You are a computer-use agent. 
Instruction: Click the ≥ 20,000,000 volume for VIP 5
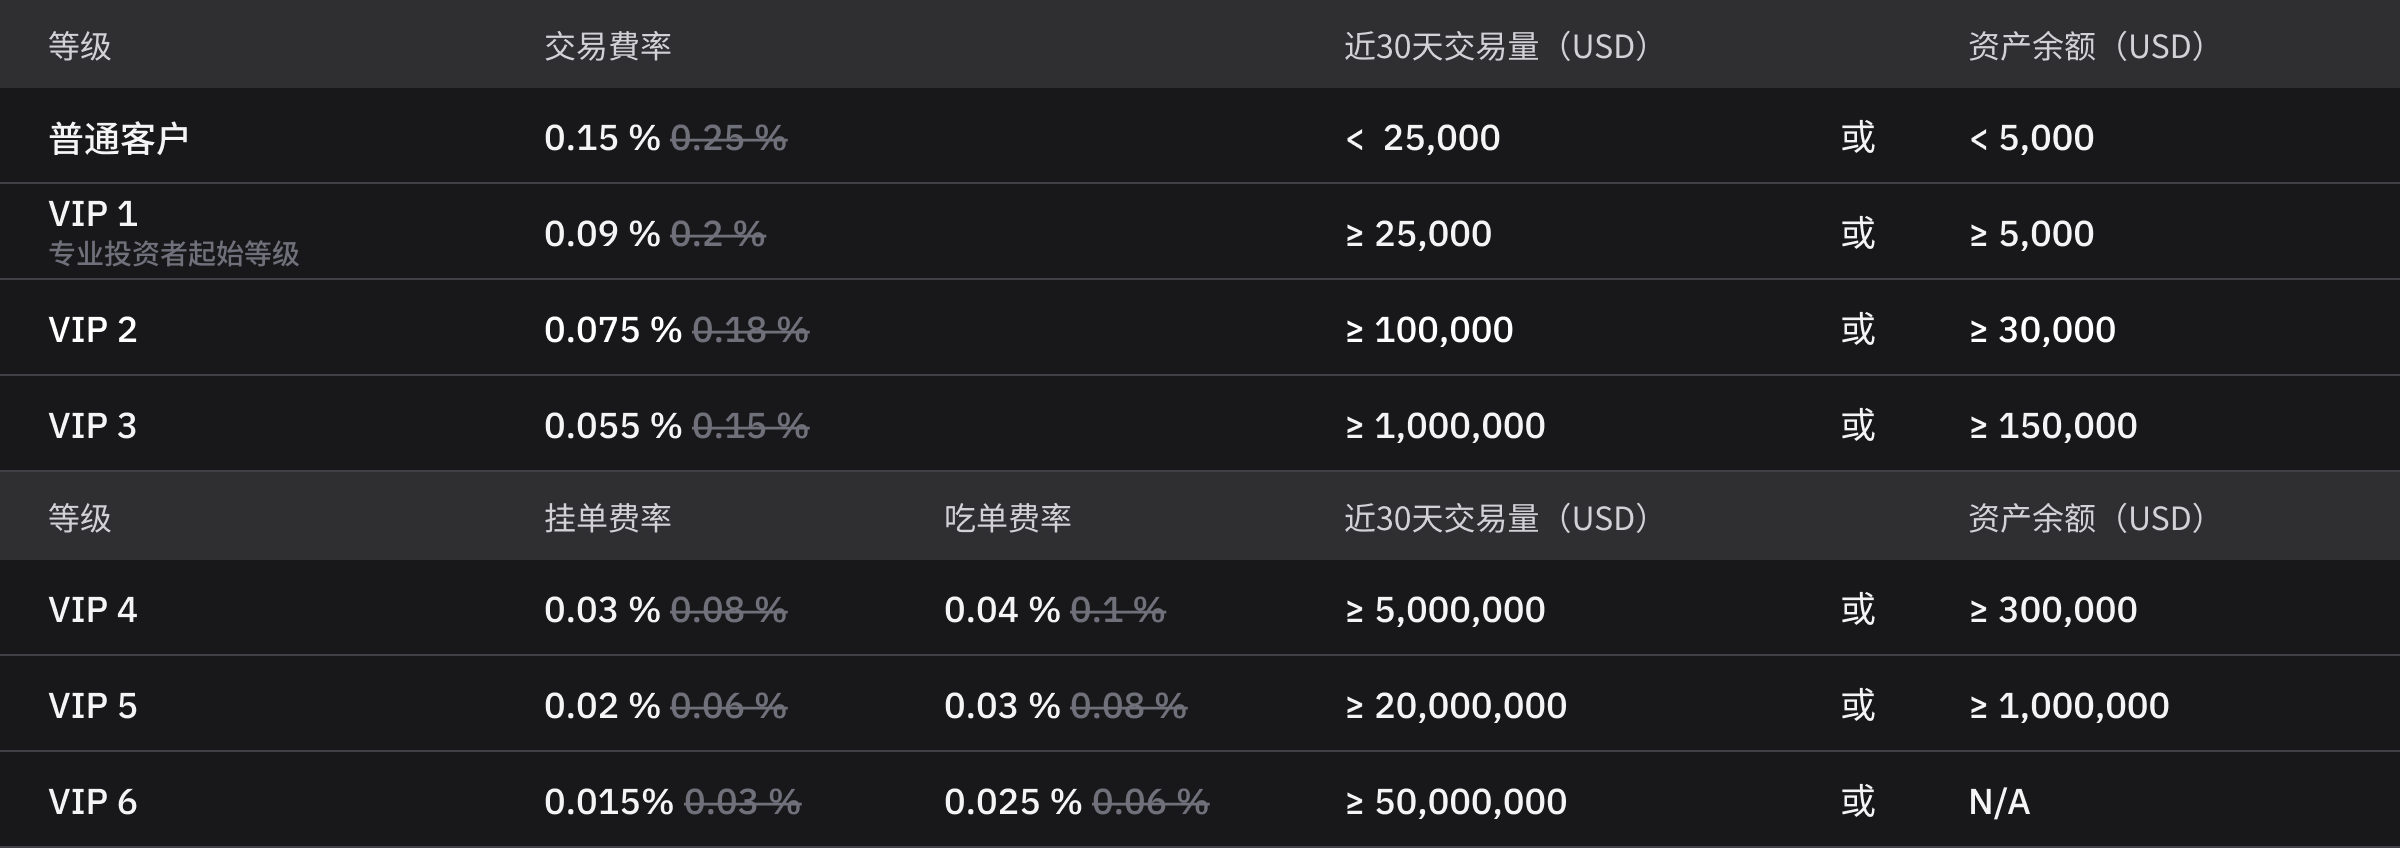point(1456,706)
